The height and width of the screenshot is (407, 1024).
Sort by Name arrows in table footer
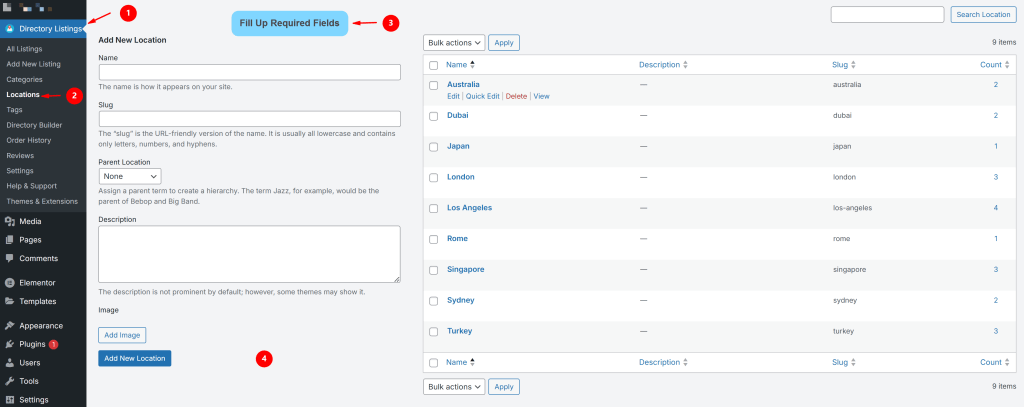472,362
